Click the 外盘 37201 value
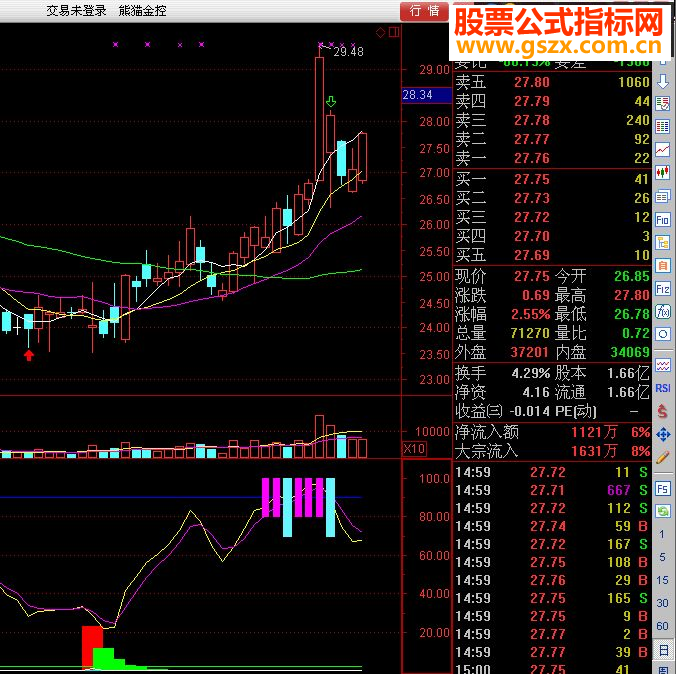Screen dimensions: 676x674 click(x=530, y=352)
